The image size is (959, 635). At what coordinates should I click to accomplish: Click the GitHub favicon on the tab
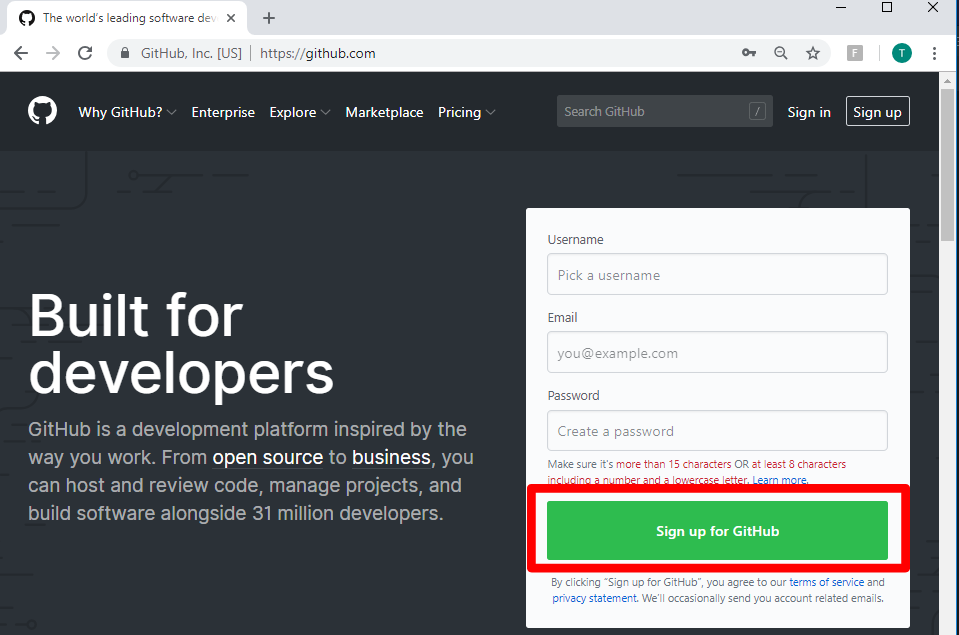click(x=27, y=18)
